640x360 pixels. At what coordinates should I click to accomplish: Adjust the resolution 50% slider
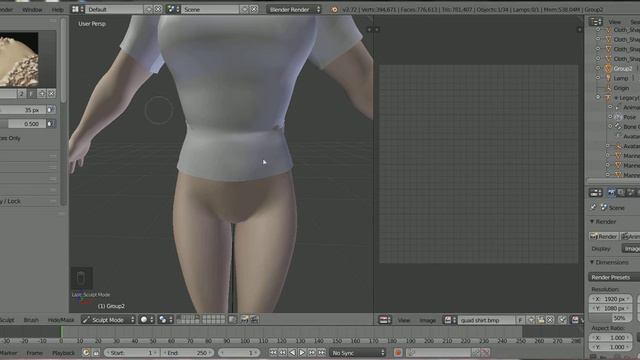coord(611,318)
